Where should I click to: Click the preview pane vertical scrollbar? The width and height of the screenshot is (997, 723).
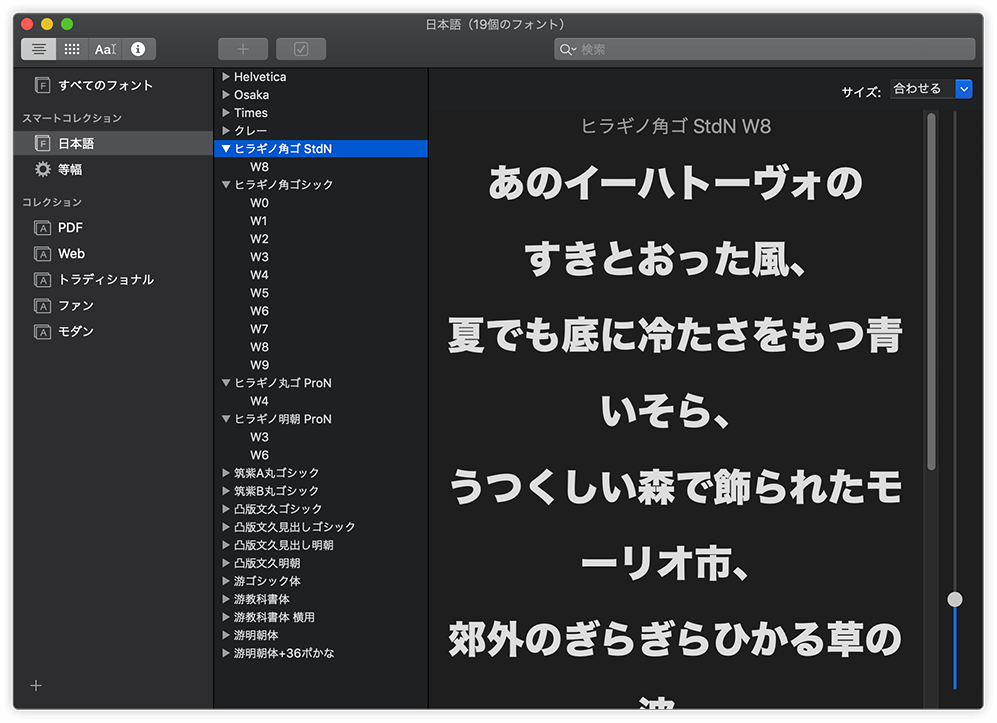click(x=932, y=291)
